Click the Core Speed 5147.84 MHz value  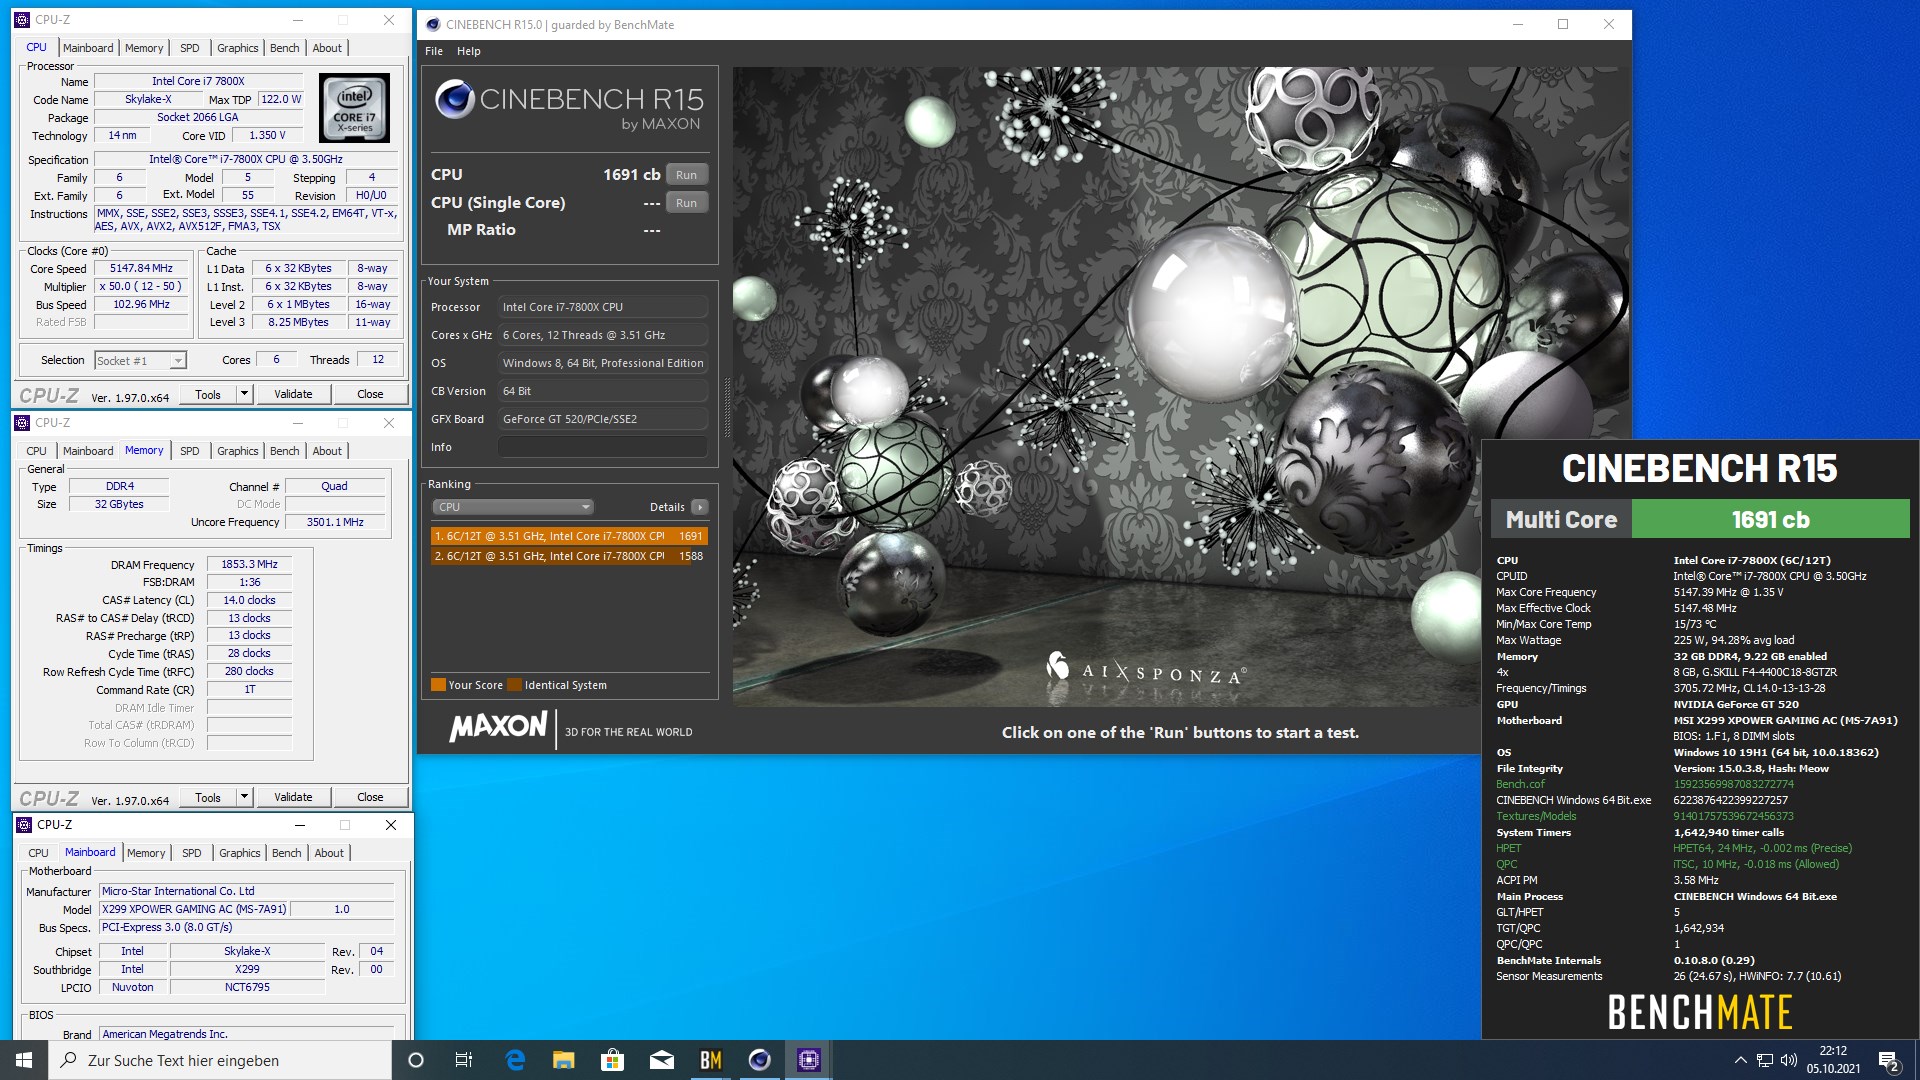[x=141, y=268]
